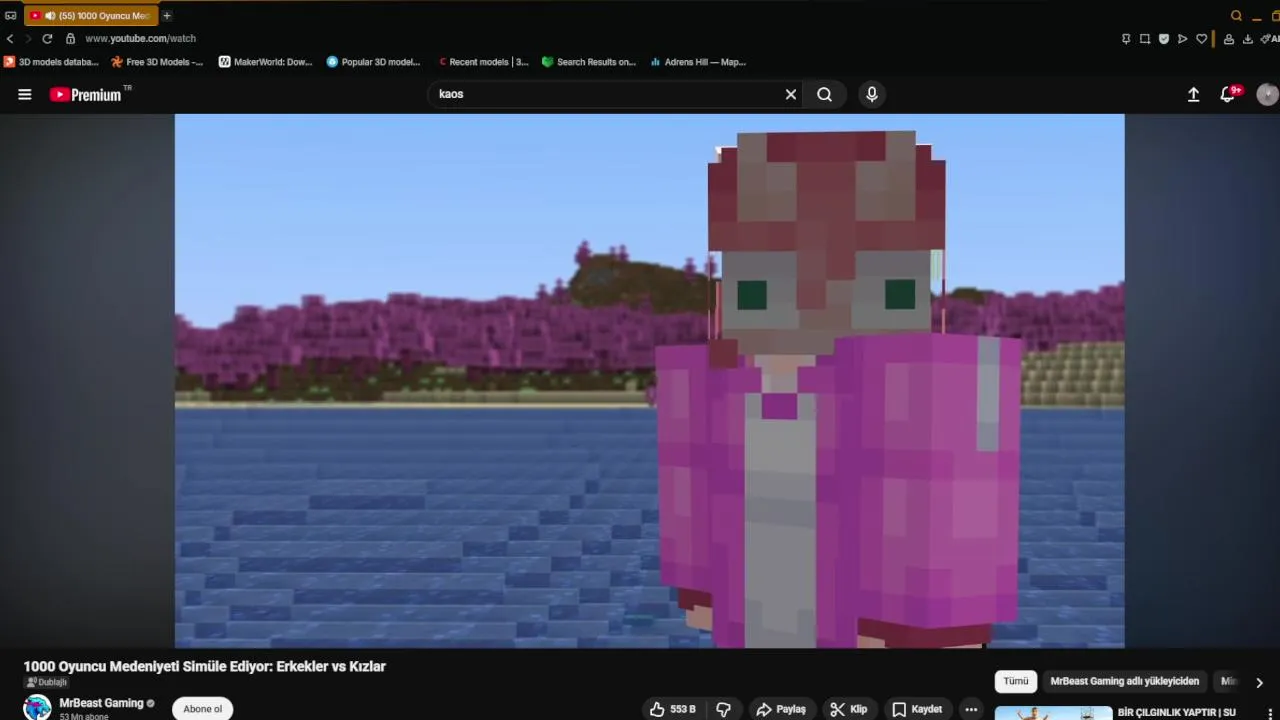
Task: Click the Paylaş share button
Action: point(781,709)
